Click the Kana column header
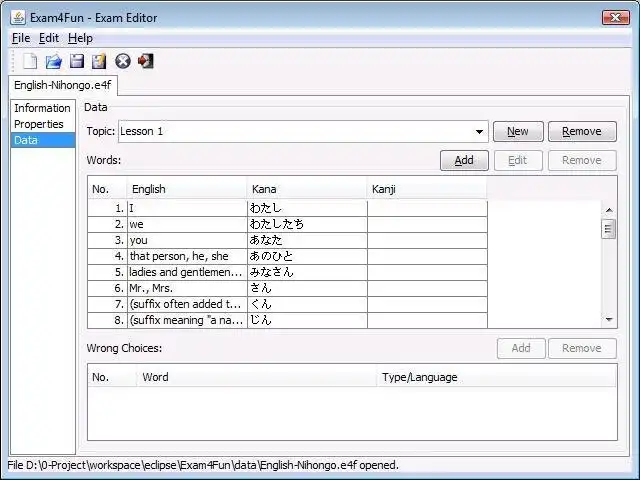 [x=307, y=189]
